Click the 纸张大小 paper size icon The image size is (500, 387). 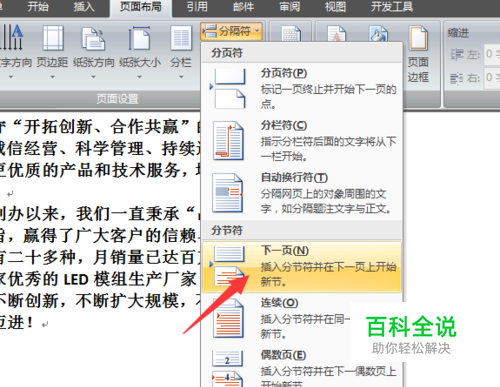[x=139, y=38]
